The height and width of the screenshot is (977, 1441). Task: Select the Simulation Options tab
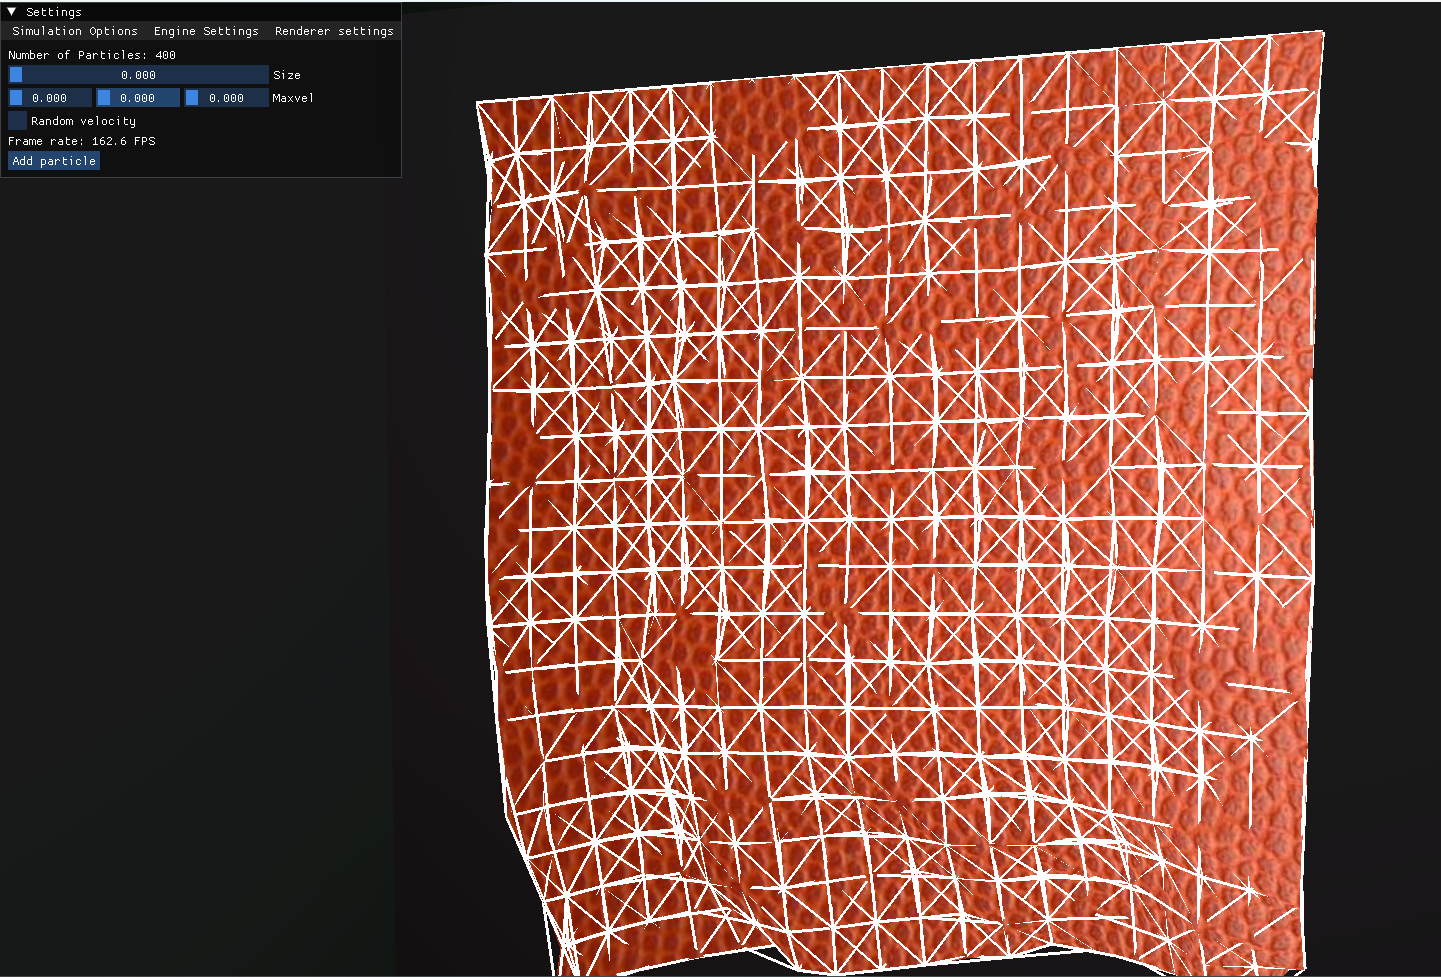(74, 31)
